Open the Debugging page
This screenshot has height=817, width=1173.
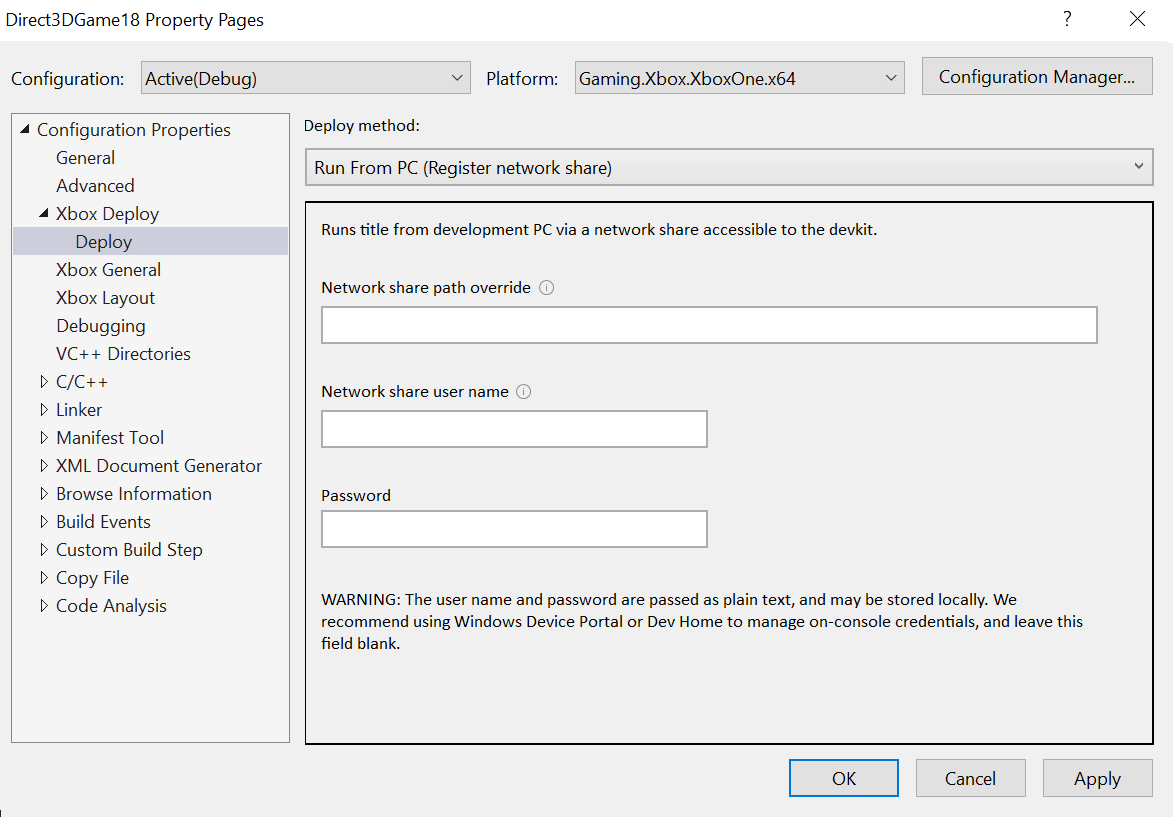[101, 326]
